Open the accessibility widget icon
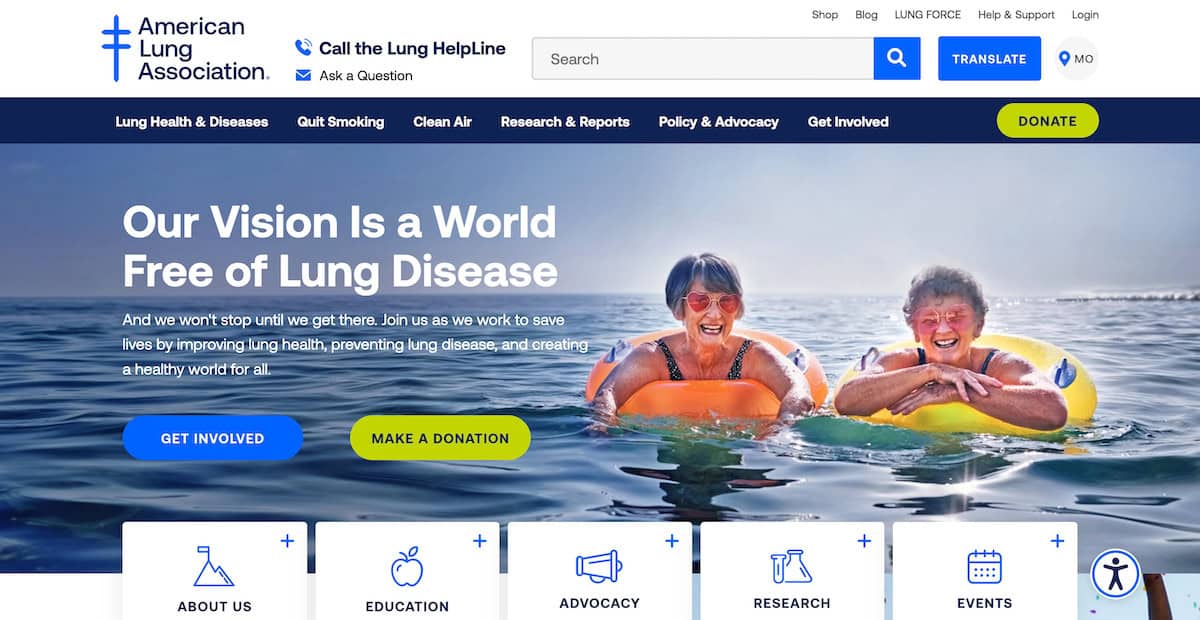1200x620 pixels. pyautogui.click(x=1115, y=573)
